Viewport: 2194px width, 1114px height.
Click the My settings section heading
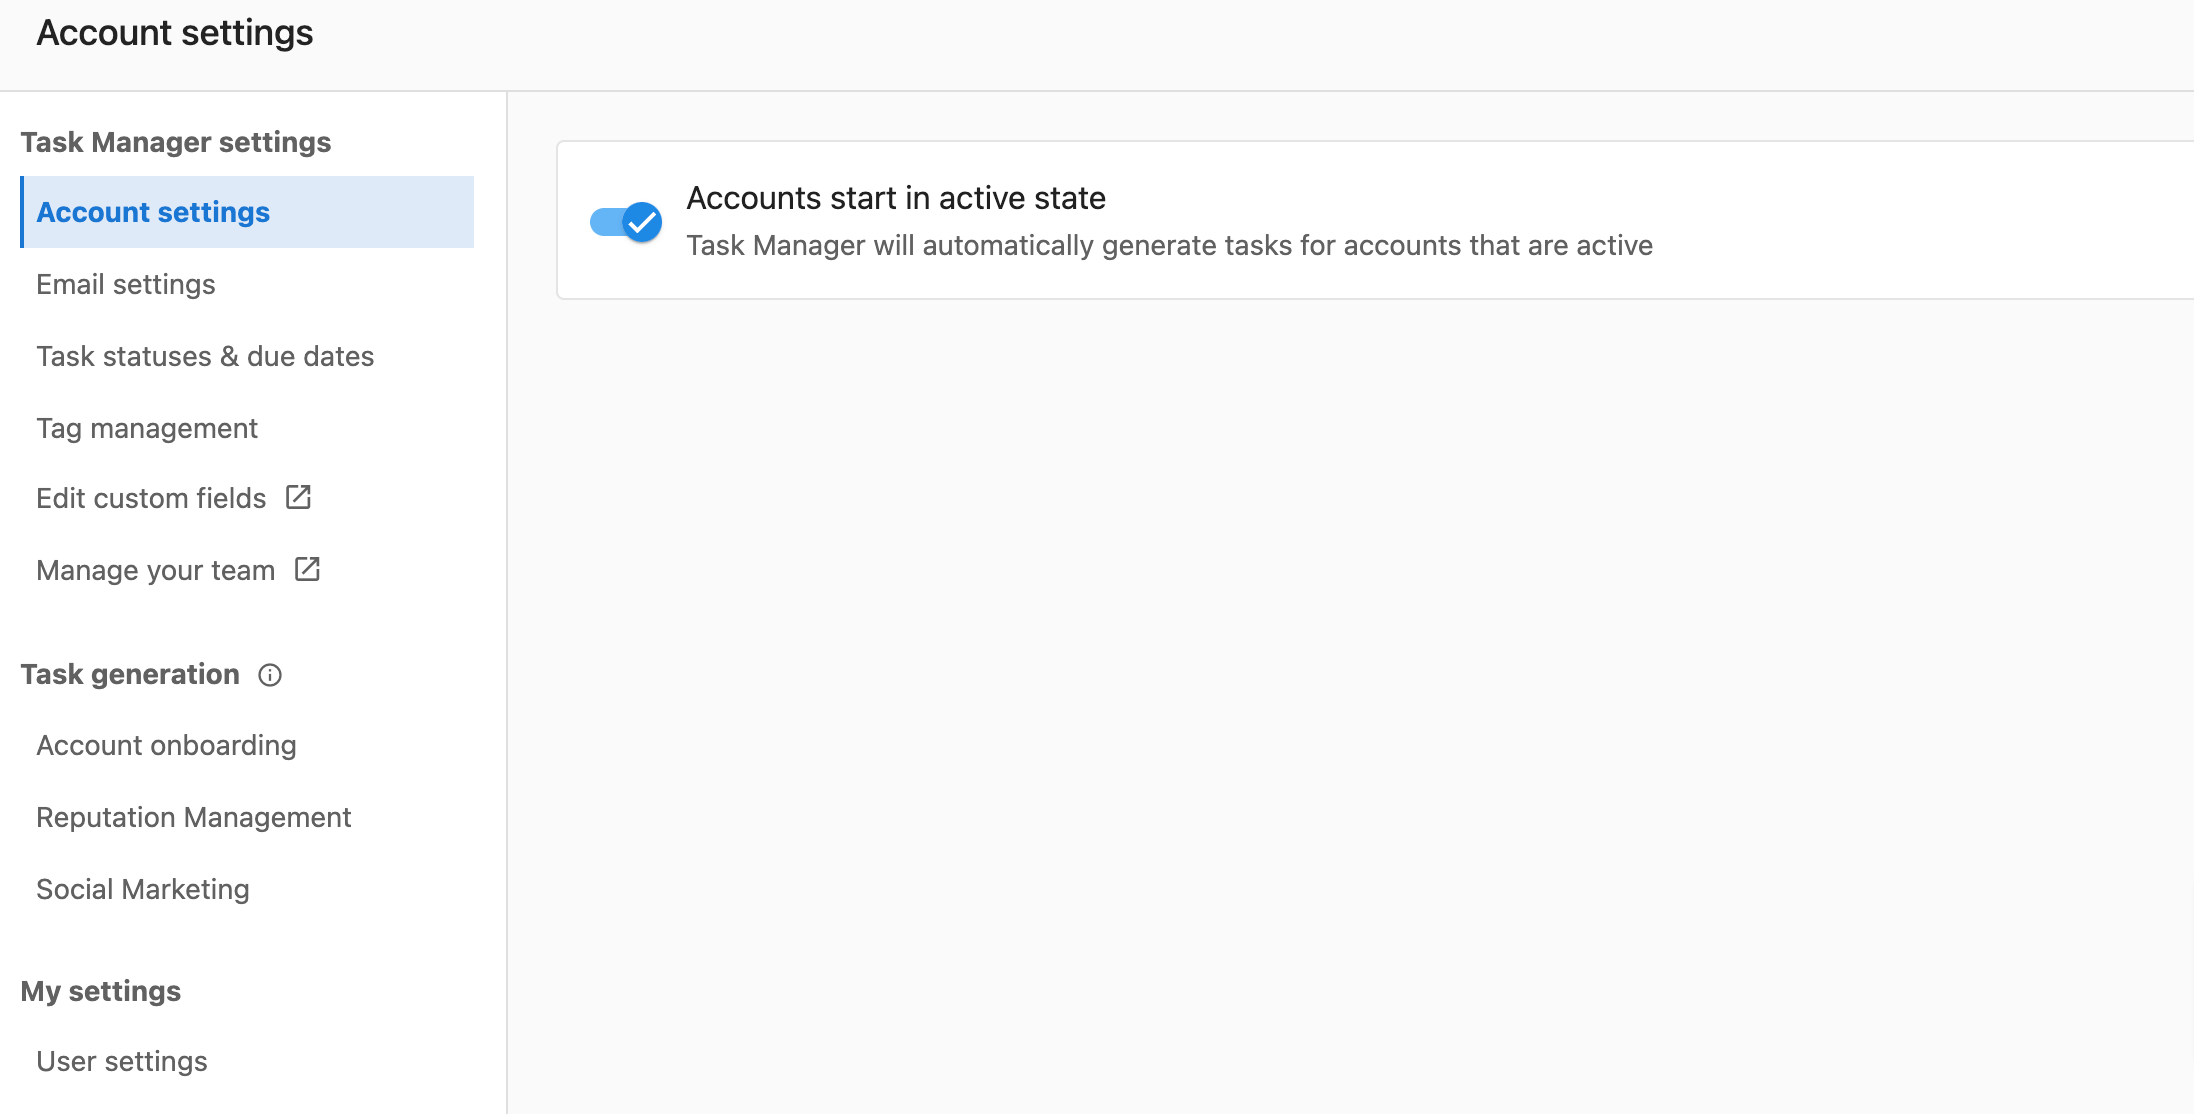[101, 991]
